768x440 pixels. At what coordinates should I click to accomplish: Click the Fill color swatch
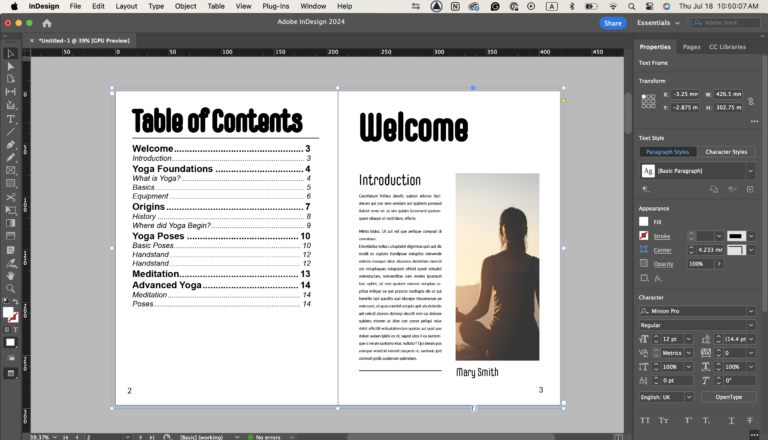[644, 221]
